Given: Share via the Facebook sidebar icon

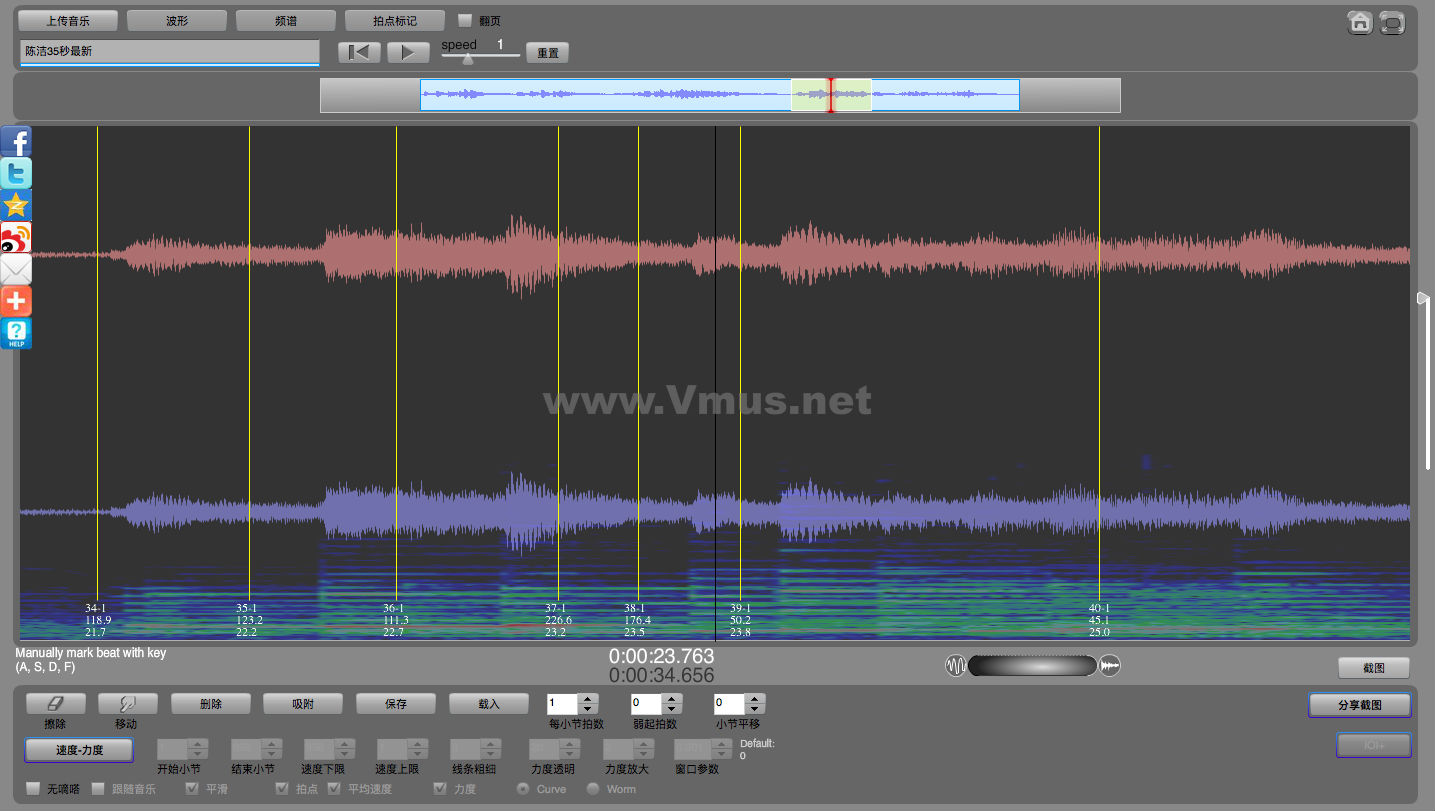Looking at the screenshot, I should click(16, 141).
